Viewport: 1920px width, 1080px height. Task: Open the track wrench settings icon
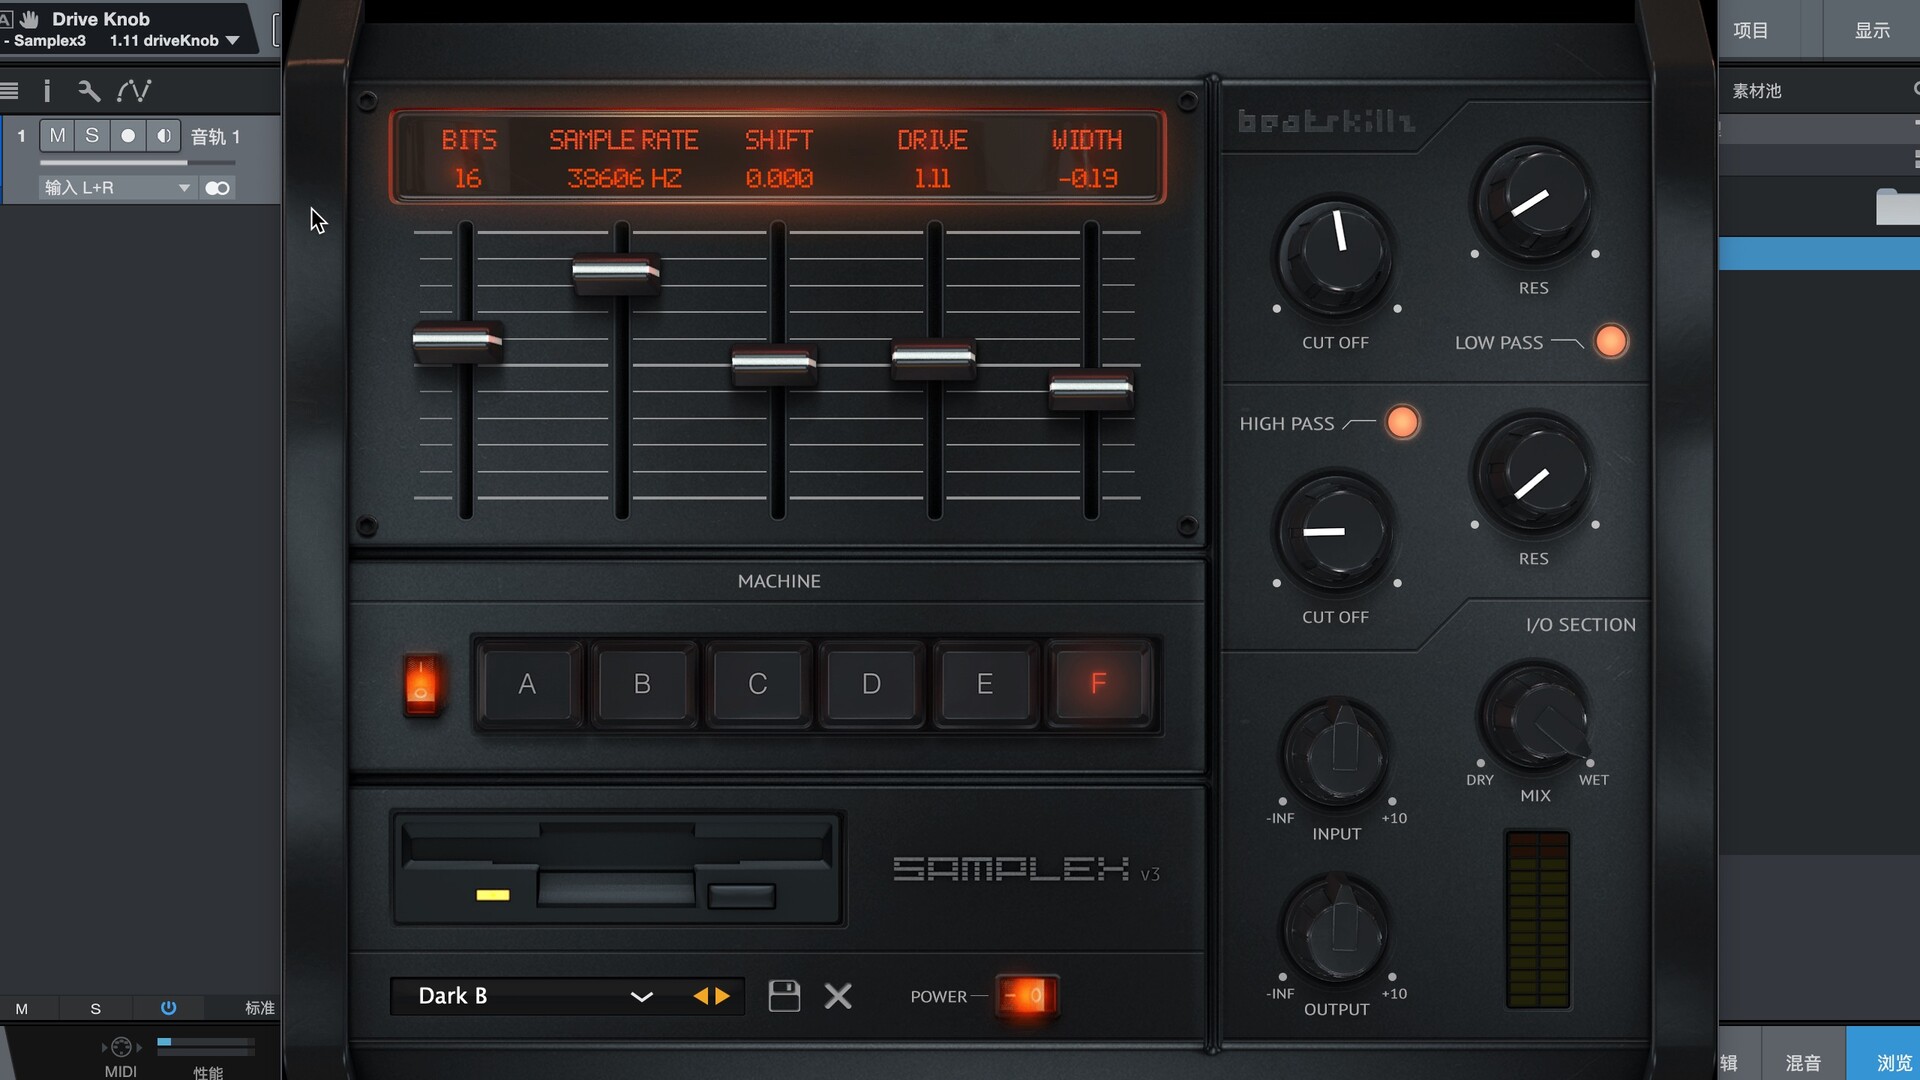point(89,91)
